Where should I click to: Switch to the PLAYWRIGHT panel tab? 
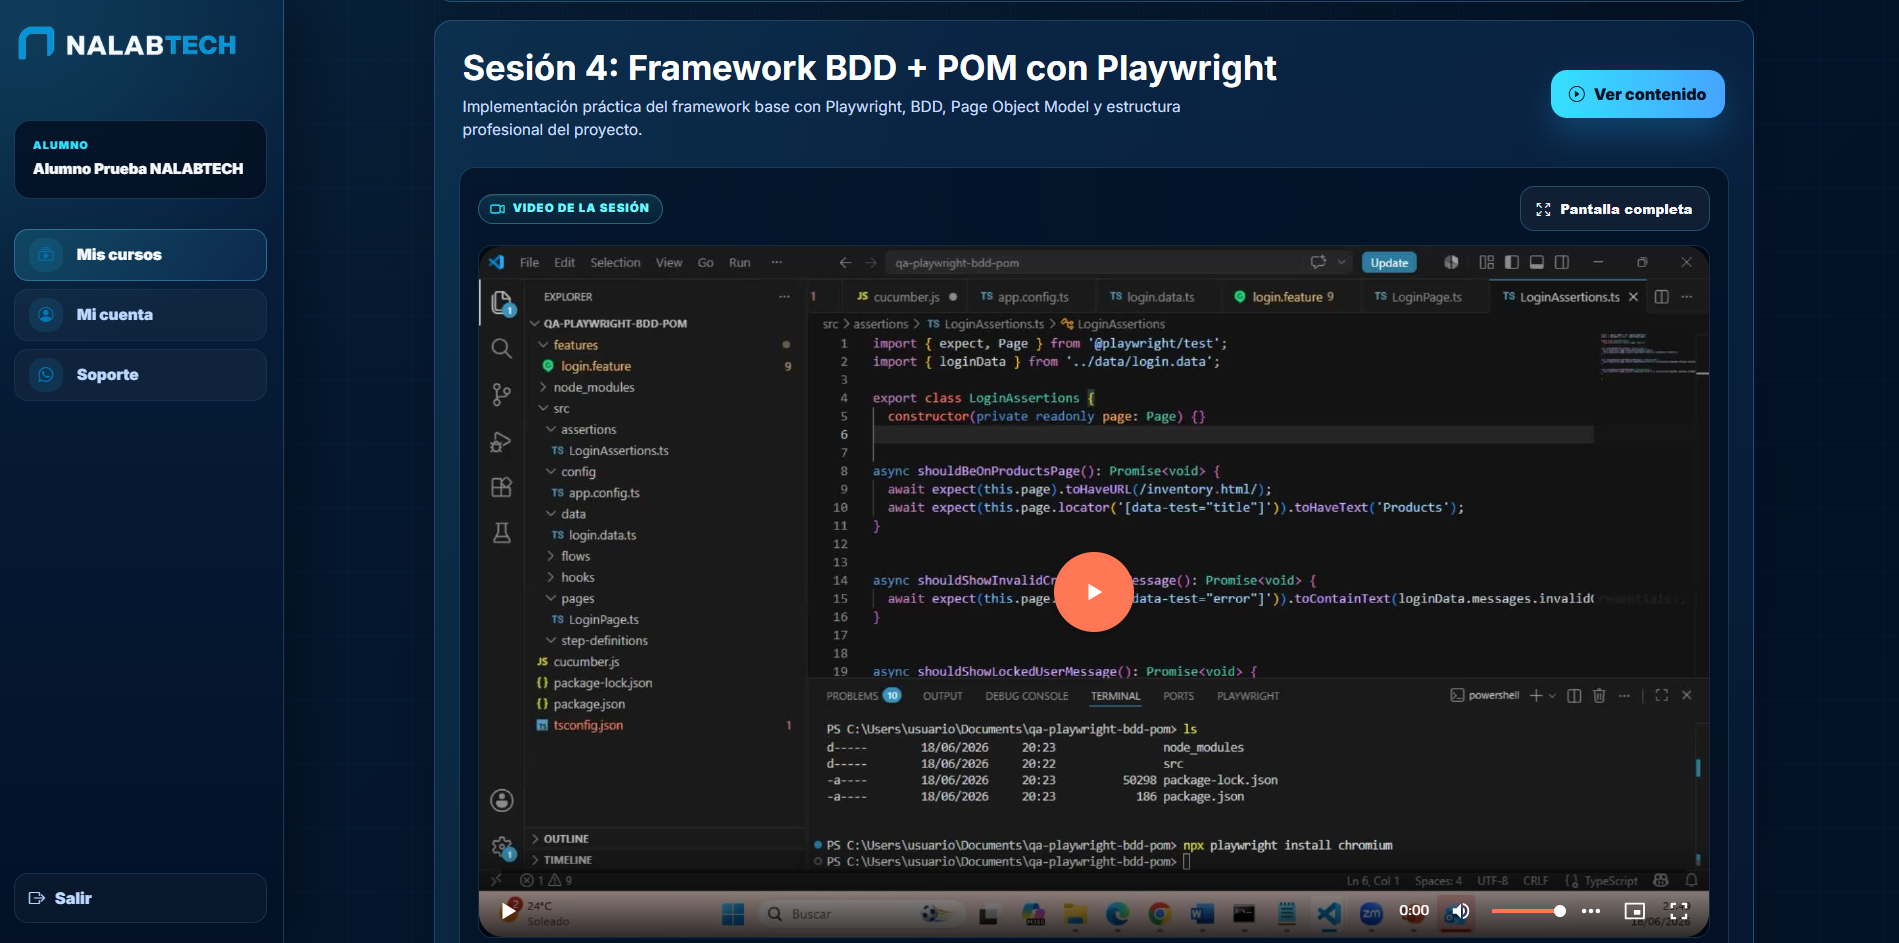(x=1248, y=696)
